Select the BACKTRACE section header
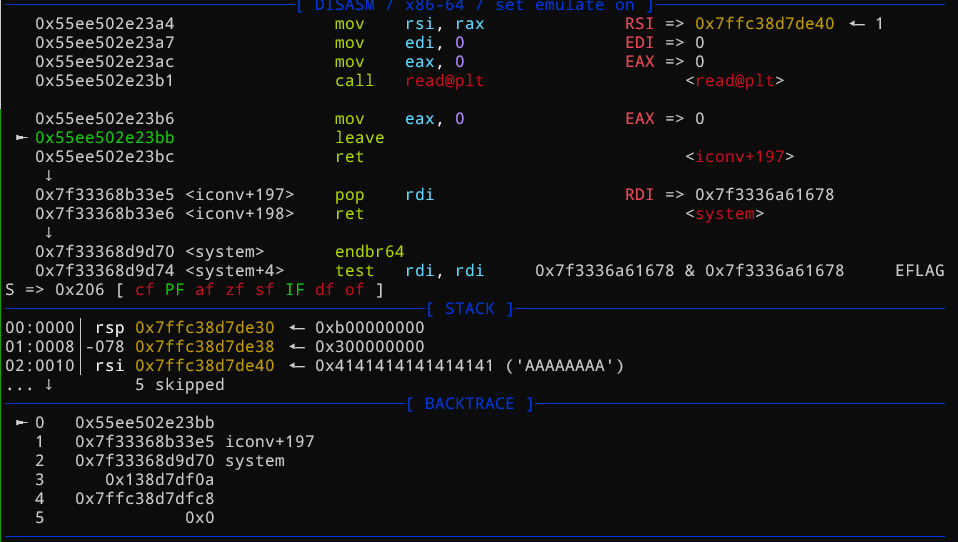958x542 pixels. click(x=469, y=404)
